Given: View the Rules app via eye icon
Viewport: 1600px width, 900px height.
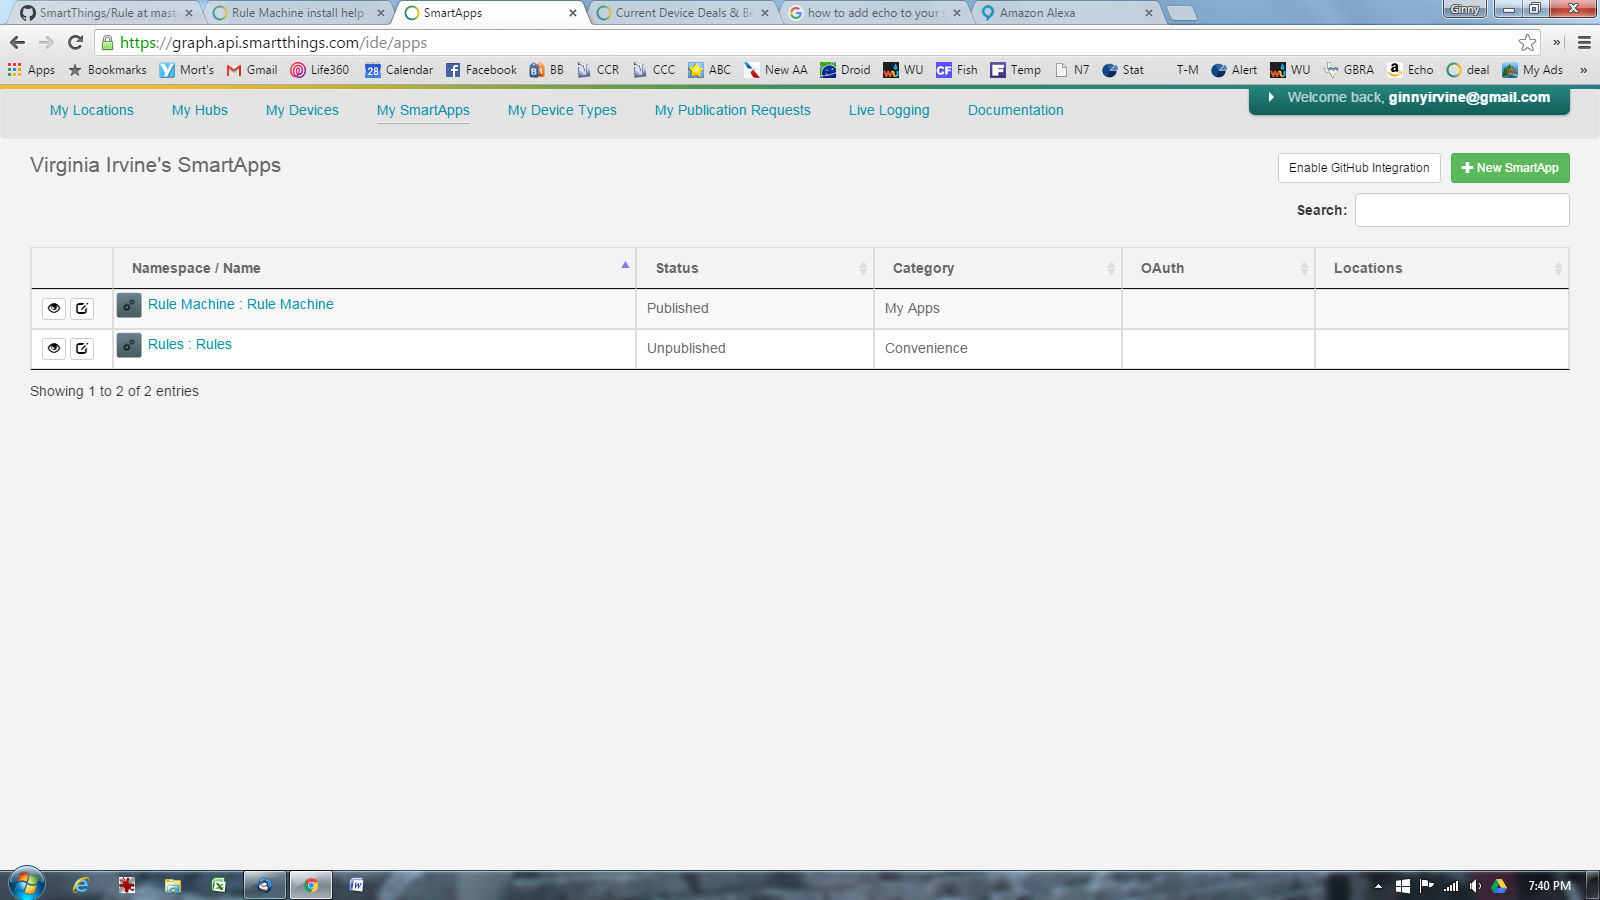Looking at the screenshot, I should coord(54,348).
